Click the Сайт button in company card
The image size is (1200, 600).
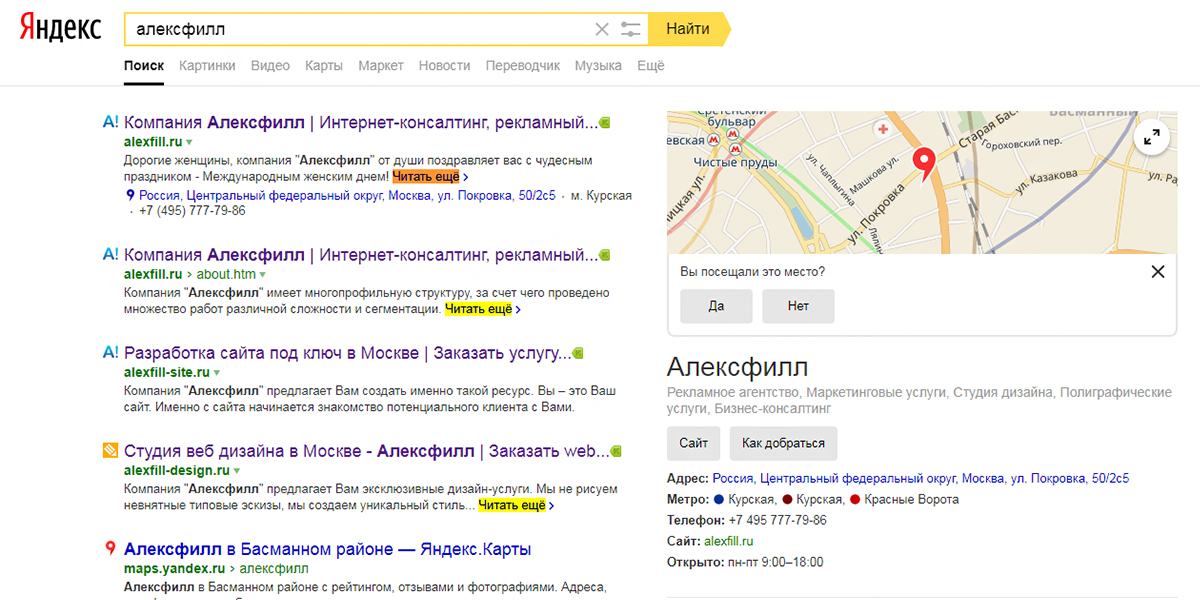693,443
